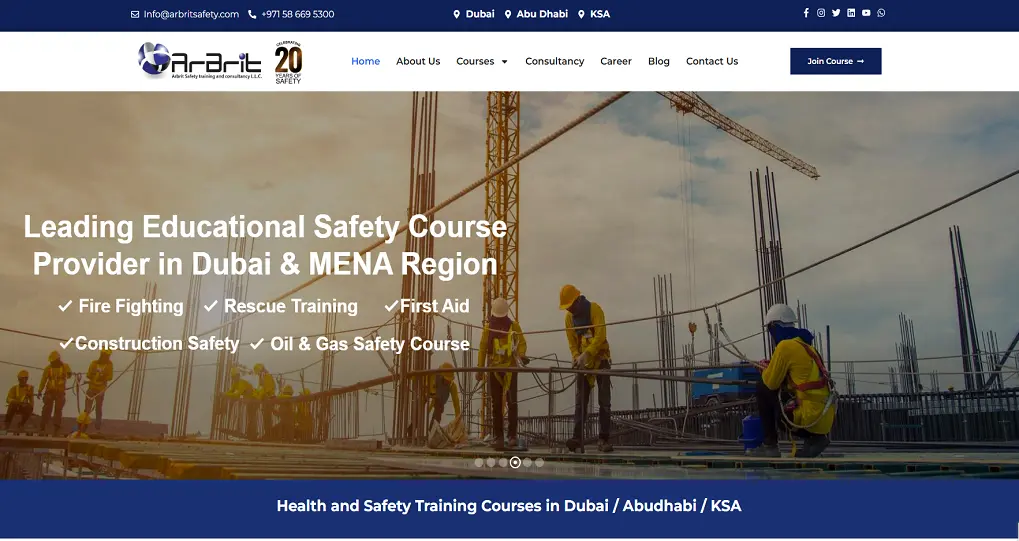The image size is (1019, 541).
Task: Click the WhatsApp icon in the top bar
Action: pos(881,13)
